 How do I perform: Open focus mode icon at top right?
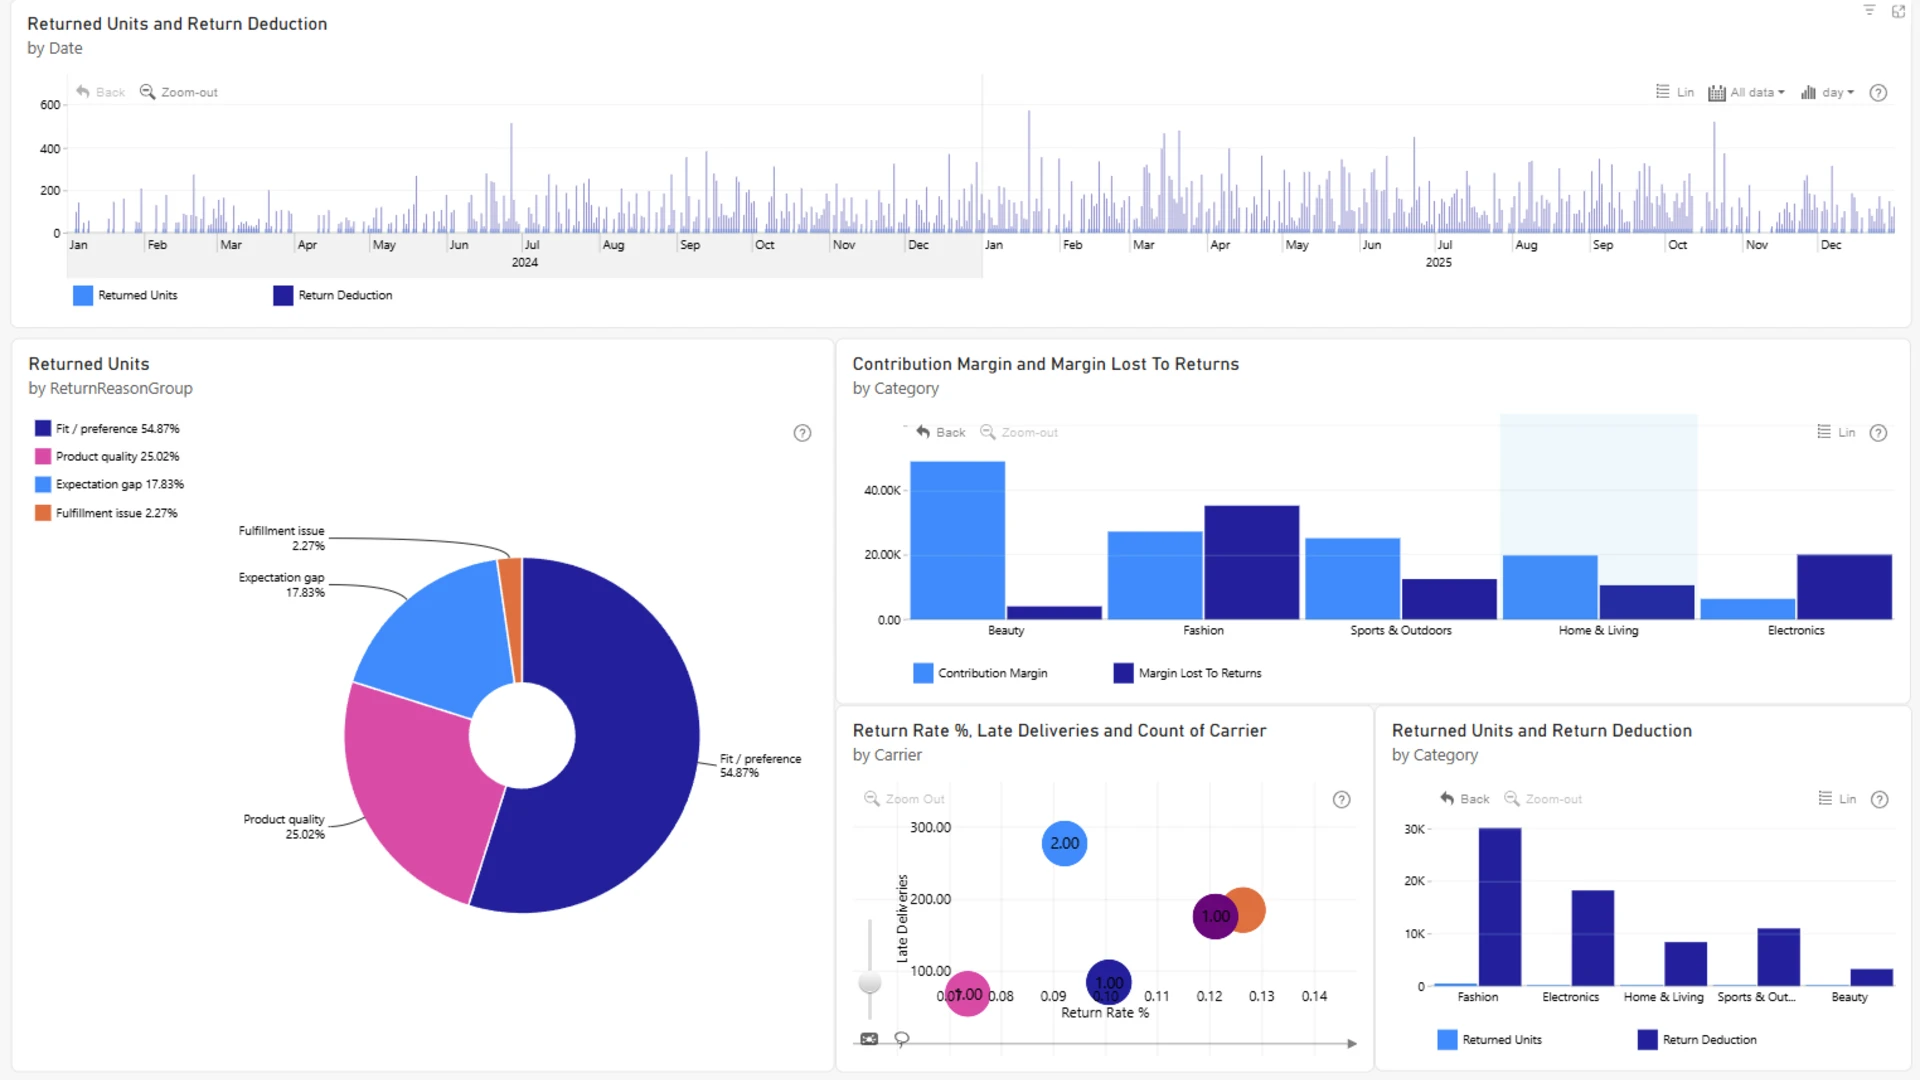coord(1898,11)
